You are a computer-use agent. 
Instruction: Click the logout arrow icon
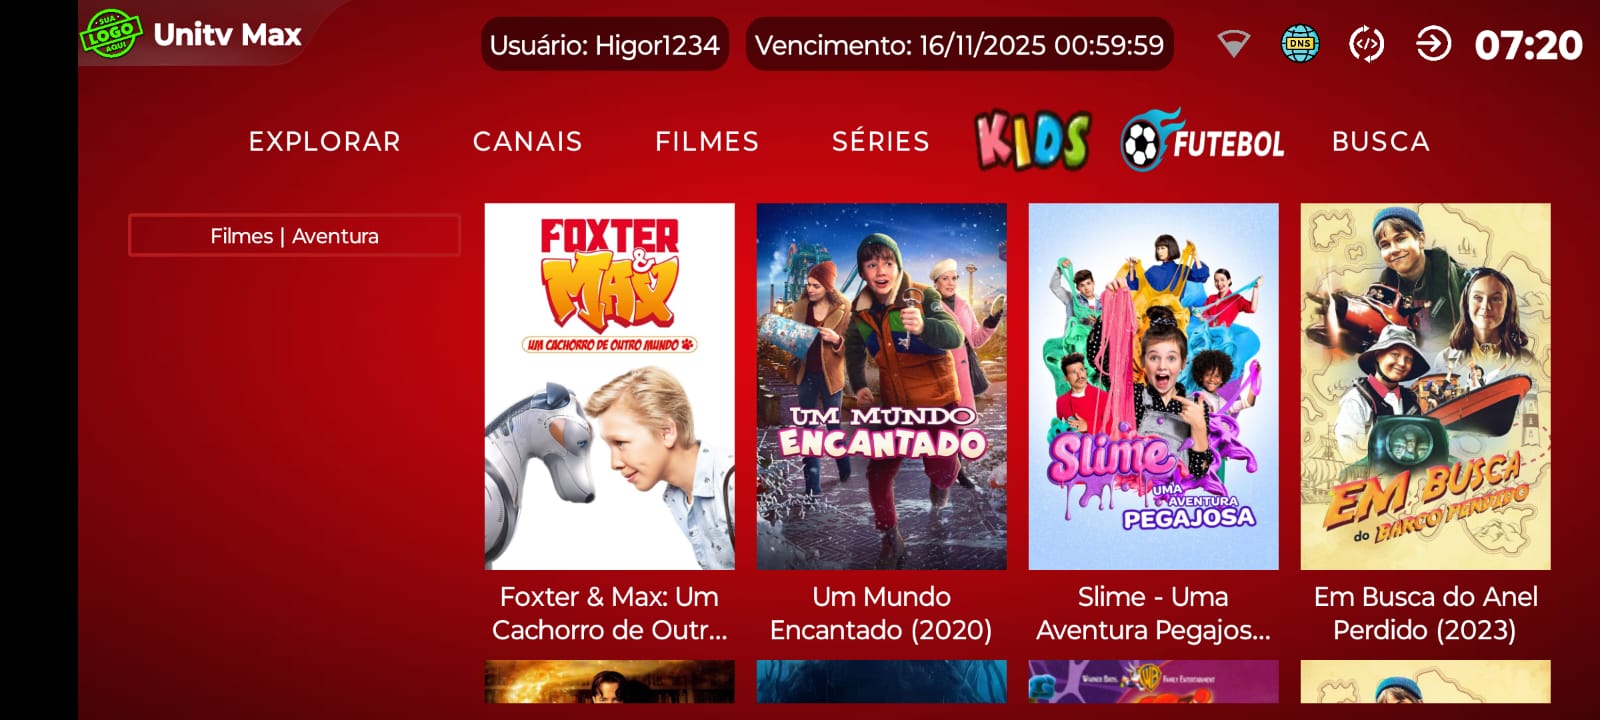[x=1433, y=44]
